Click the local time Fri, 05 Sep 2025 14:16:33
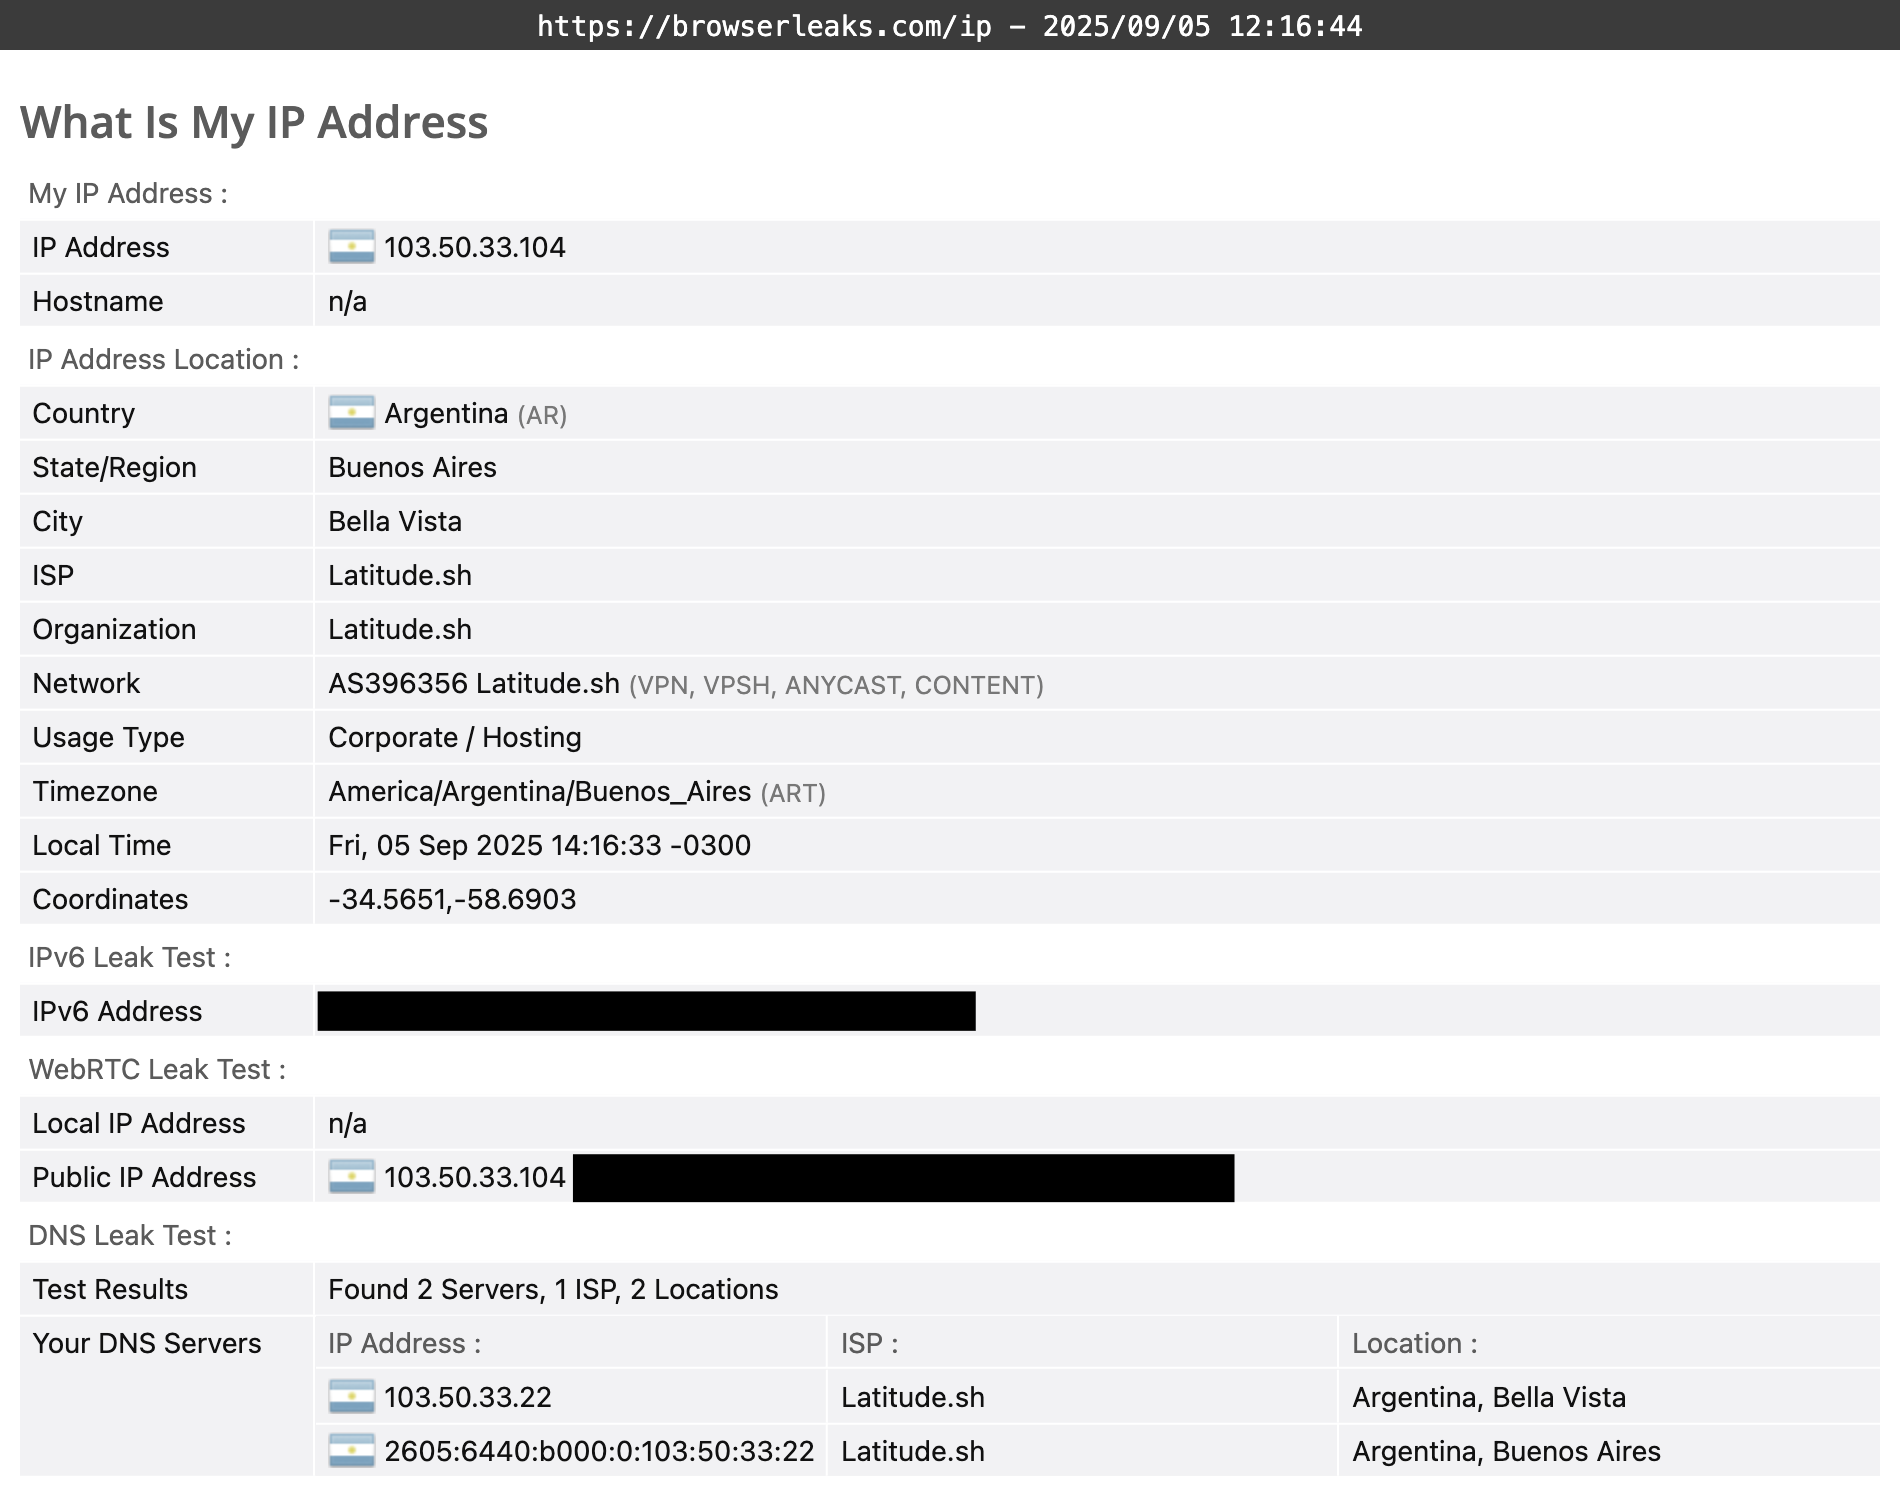This screenshot has width=1900, height=1491. (495, 845)
